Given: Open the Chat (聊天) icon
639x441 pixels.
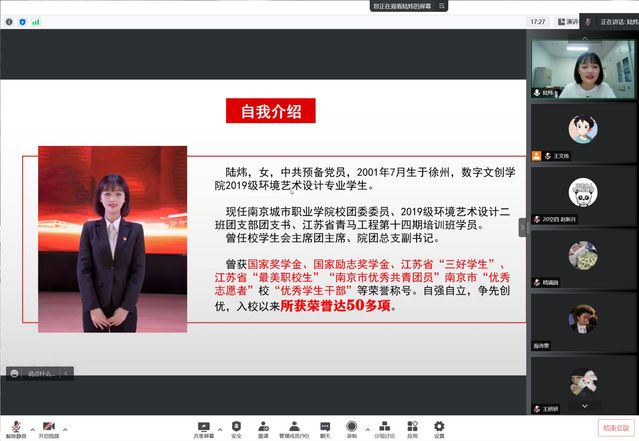Looking at the screenshot, I should [325, 427].
